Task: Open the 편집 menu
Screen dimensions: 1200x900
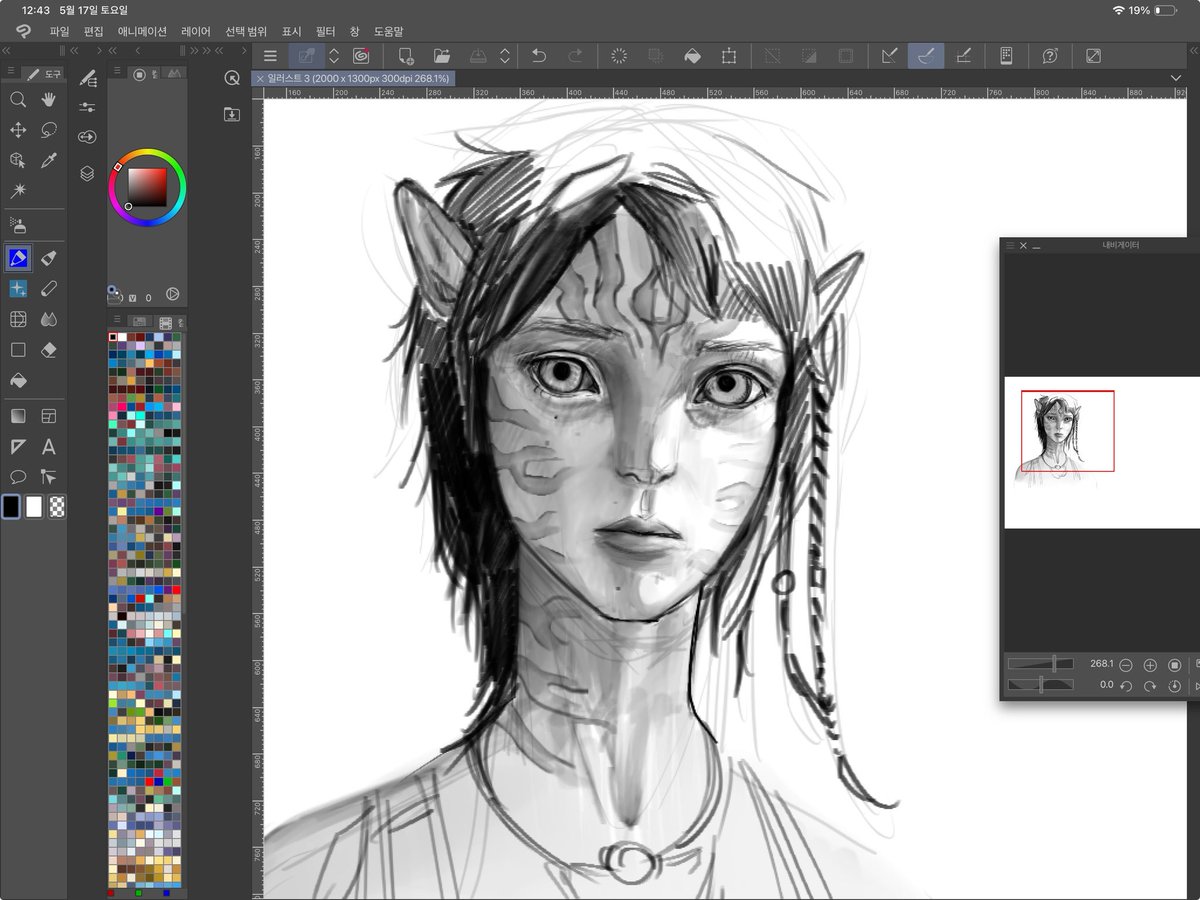Action: coord(93,31)
